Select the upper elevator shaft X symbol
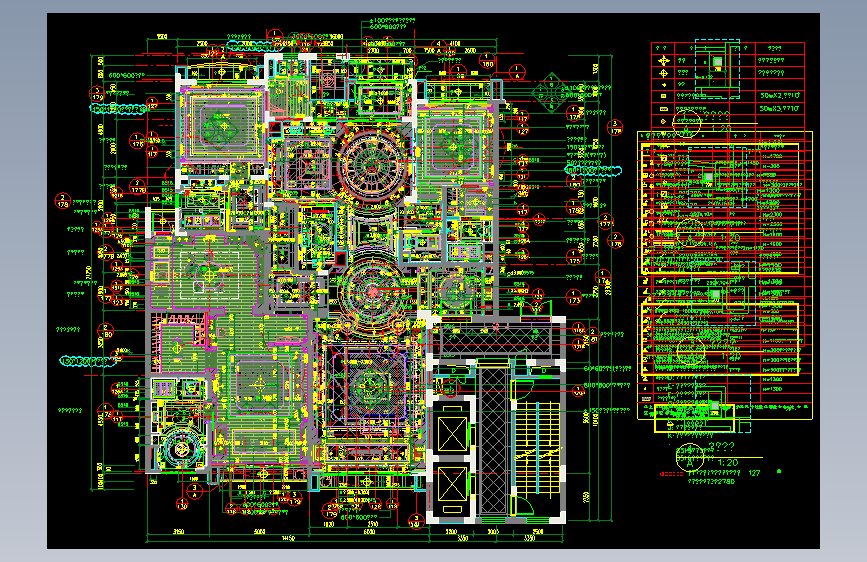Image resolution: width=867 pixels, height=562 pixels. point(452,434)
